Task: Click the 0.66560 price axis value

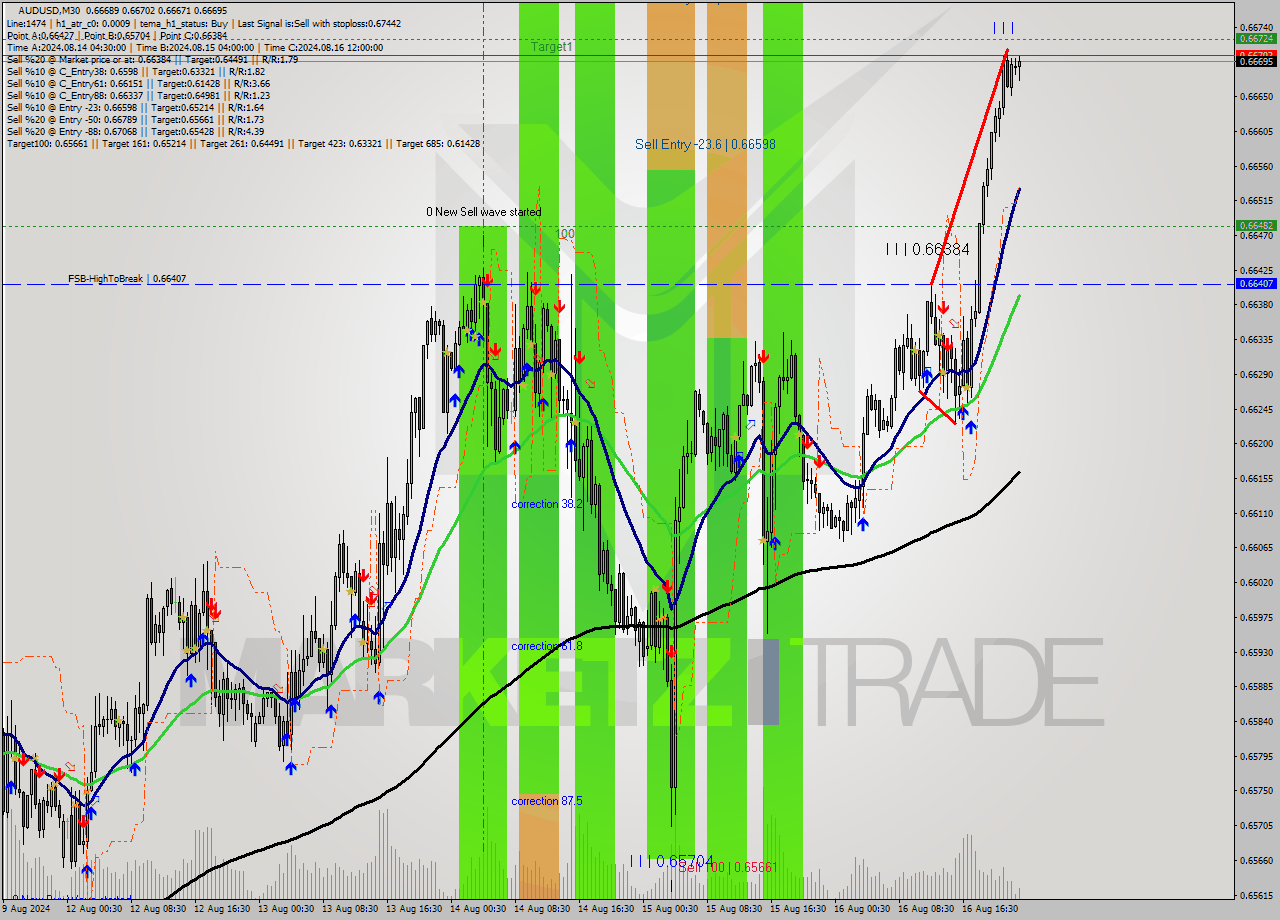Action: pyautogui.click(x=1256, y=166)
